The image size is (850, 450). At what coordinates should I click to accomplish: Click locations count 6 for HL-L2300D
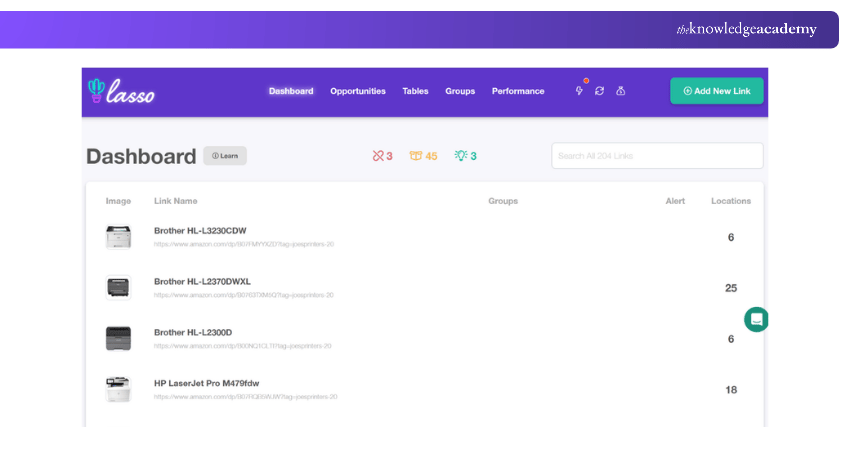click(731, 339)
